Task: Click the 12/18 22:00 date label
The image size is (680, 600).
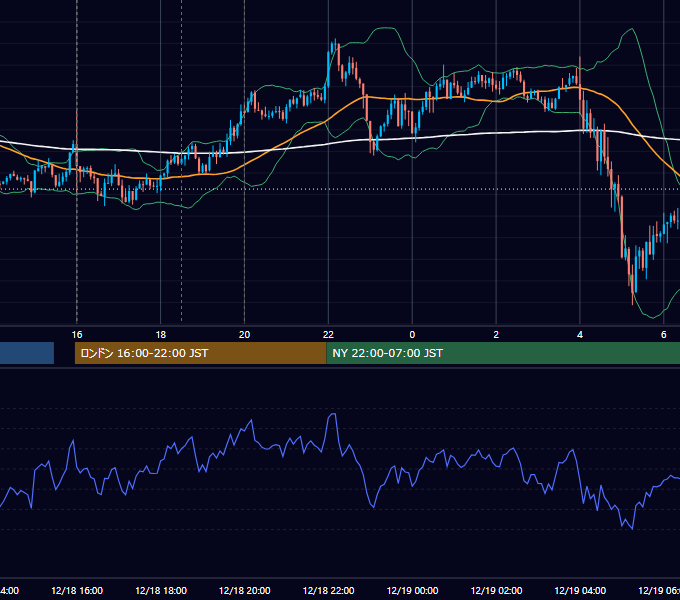Action: coord(328,590)
